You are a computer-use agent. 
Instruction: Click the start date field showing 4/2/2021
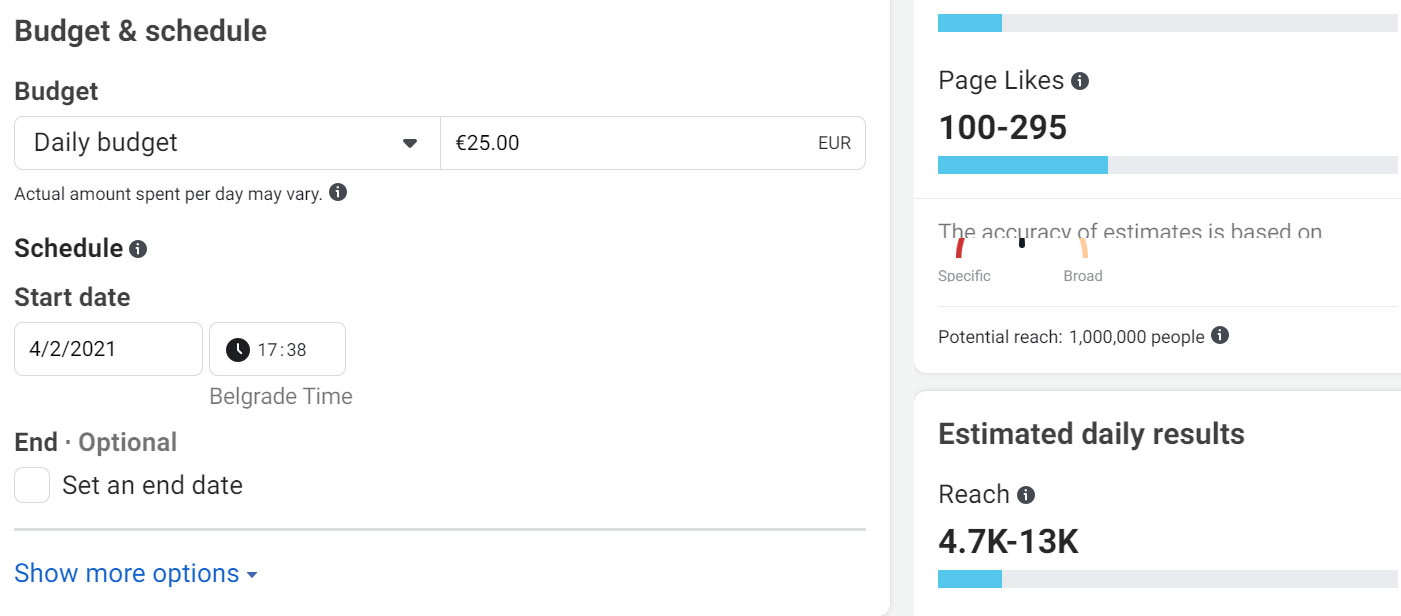108,349
